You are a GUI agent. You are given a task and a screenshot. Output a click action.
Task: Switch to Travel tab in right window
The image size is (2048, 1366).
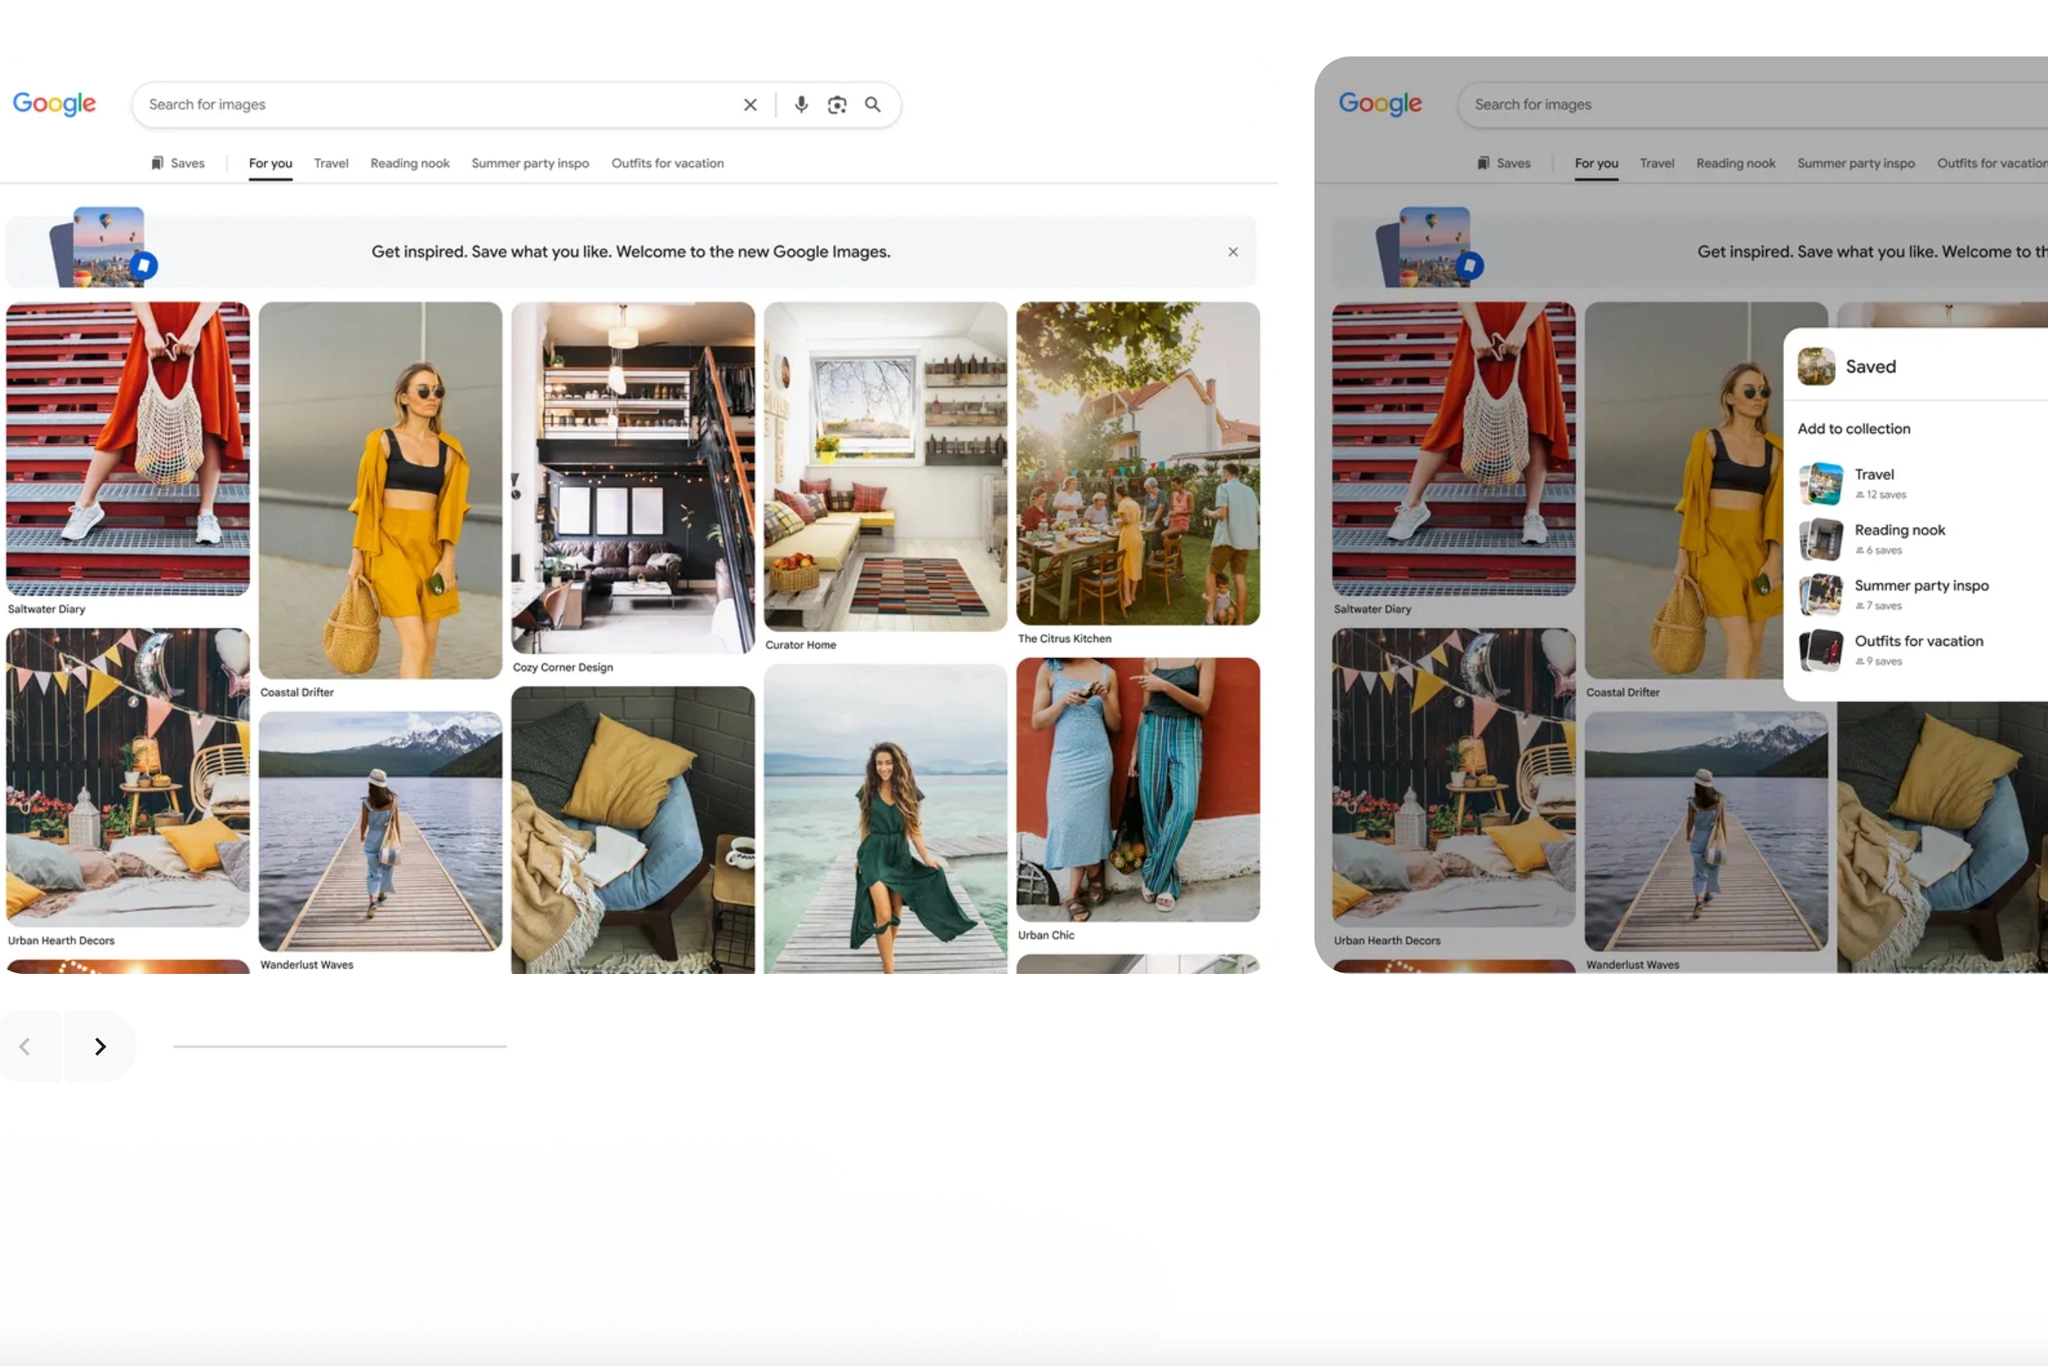(1657, 163)
